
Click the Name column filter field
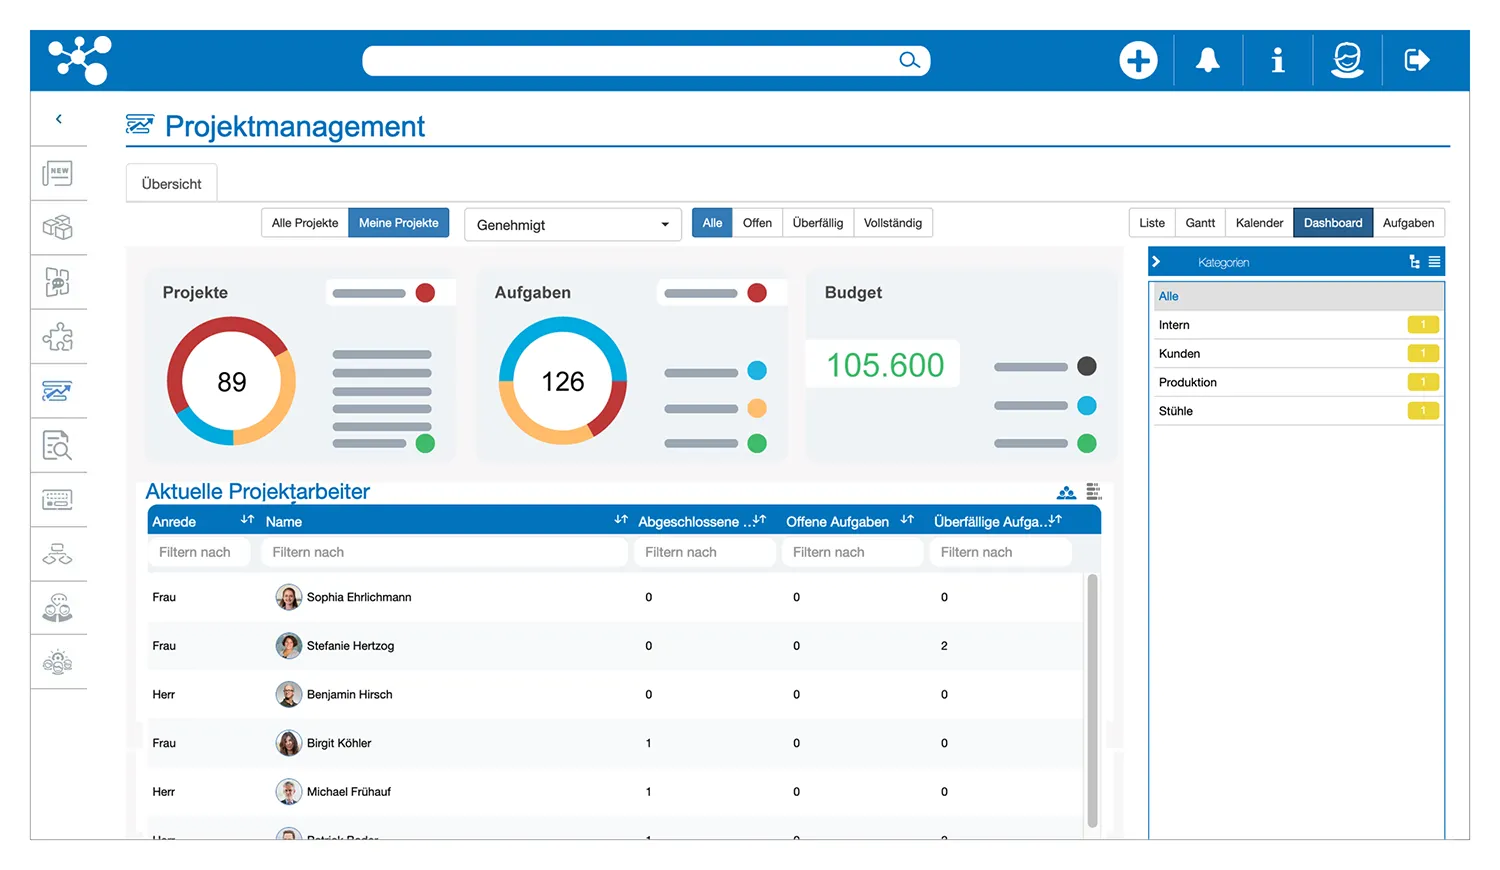[444, 552]
